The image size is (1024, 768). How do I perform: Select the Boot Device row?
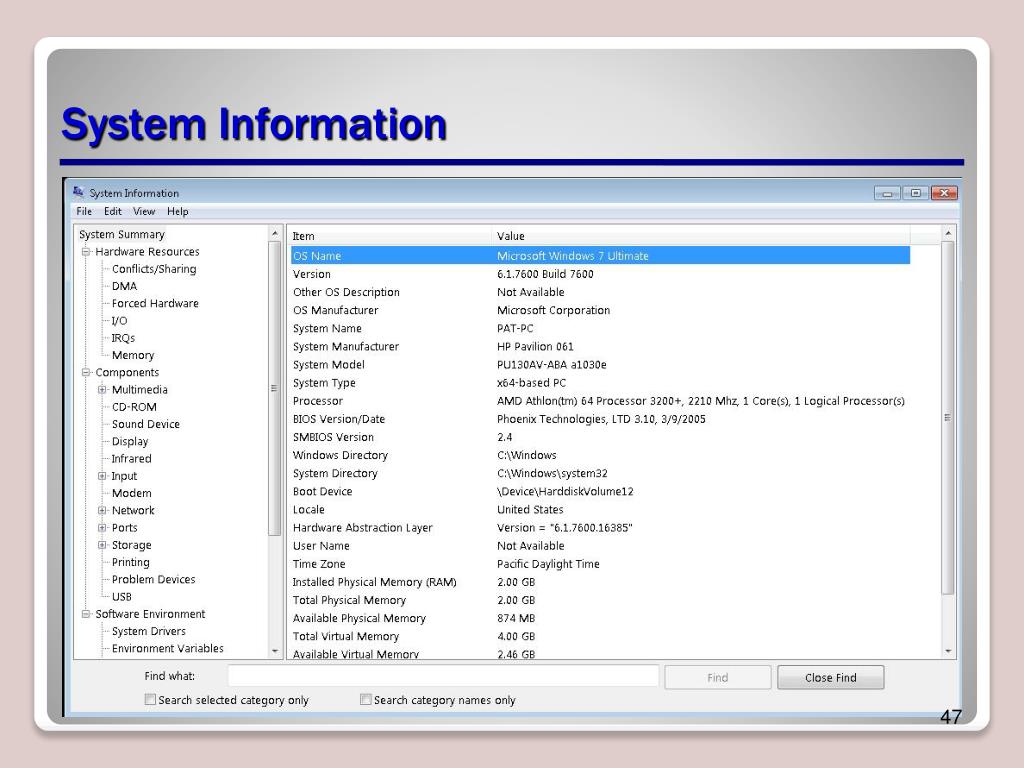pos(600,492)
